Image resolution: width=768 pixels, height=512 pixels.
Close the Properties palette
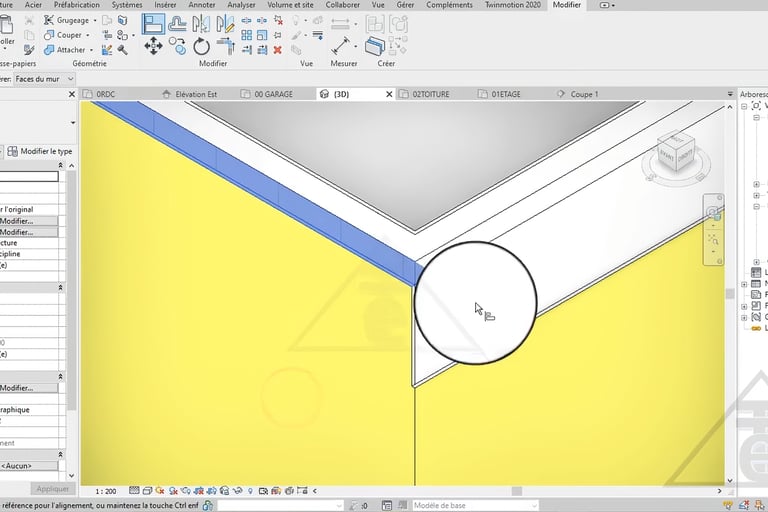pyautogui.click(x=72, y=94)
